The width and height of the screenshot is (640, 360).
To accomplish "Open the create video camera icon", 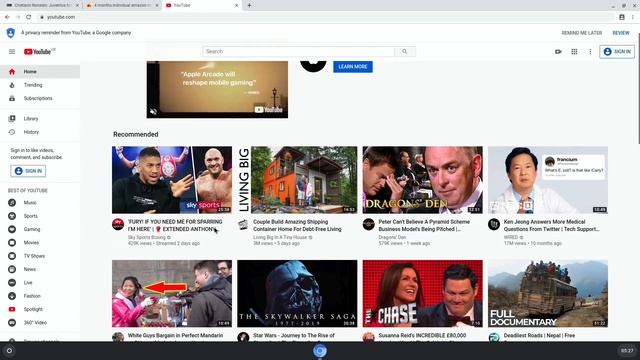I will pos(558,51).
